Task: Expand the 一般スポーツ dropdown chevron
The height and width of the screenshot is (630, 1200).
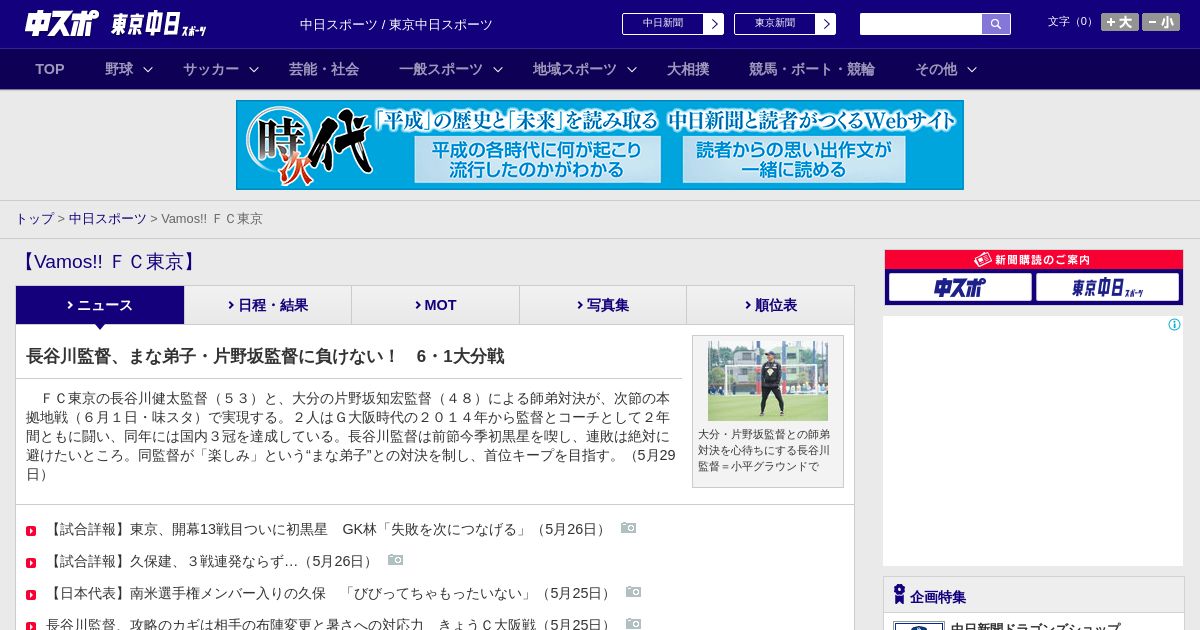Action: click(498, 69)
